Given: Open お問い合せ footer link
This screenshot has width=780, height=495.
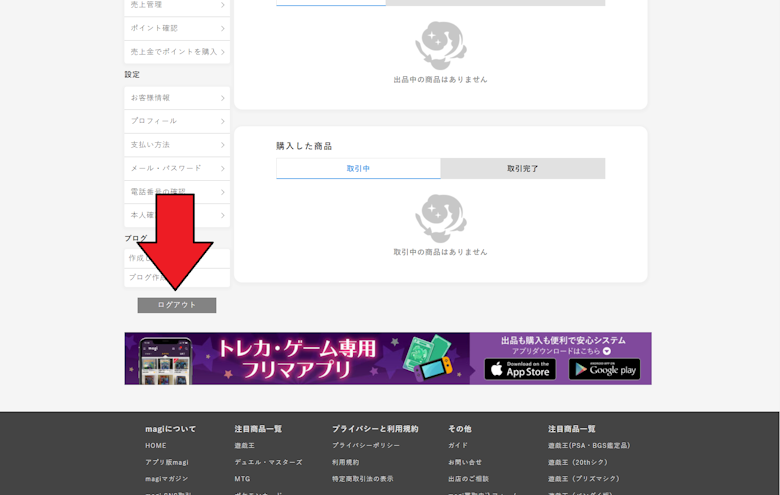Looking at the screenshot, I should coord(465,462).
